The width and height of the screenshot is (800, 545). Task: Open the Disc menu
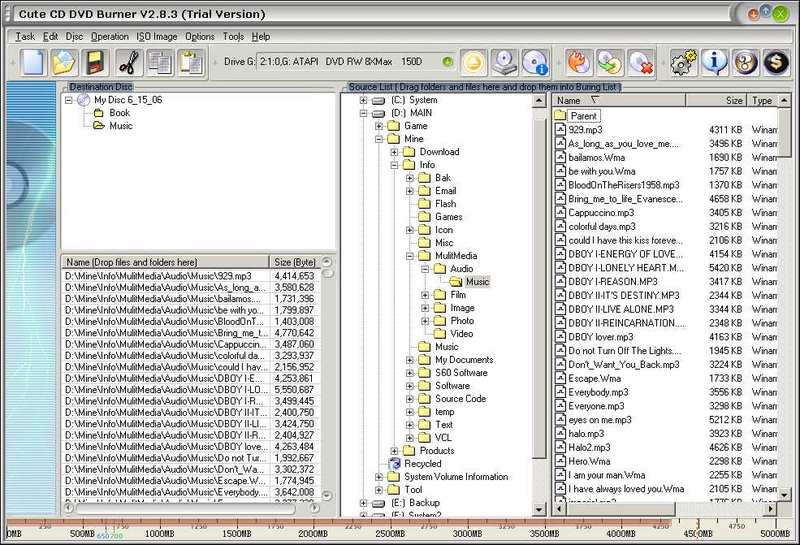[74, 37]
